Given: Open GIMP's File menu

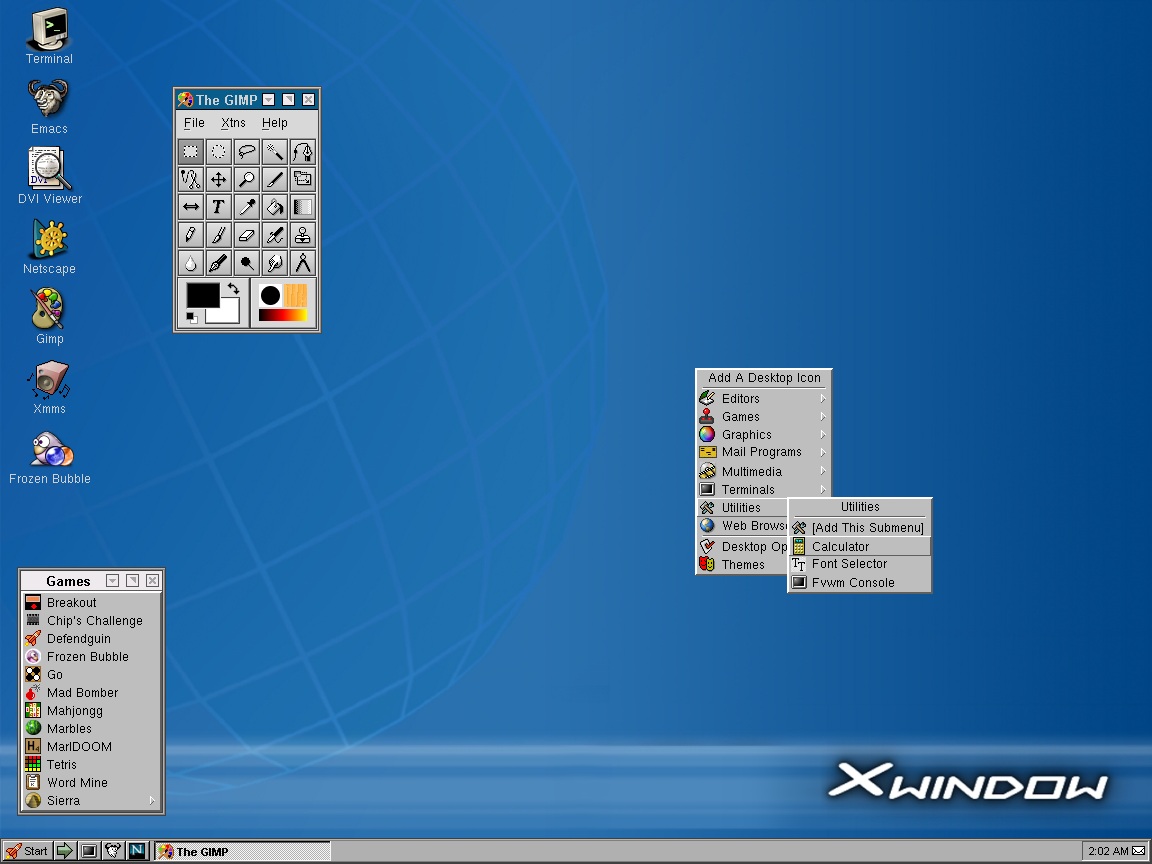Looking at the screenshot, I should [x=193, y=122].
